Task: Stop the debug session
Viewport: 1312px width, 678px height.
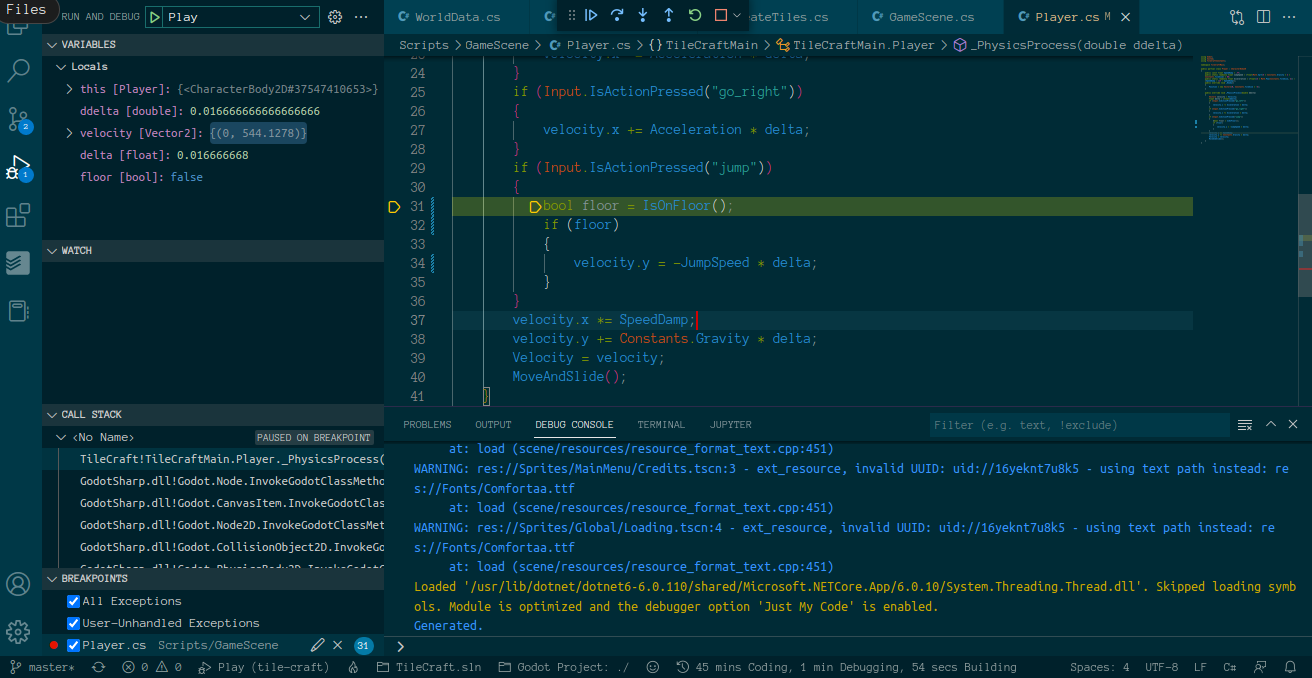Action: (x=721, y=15)
